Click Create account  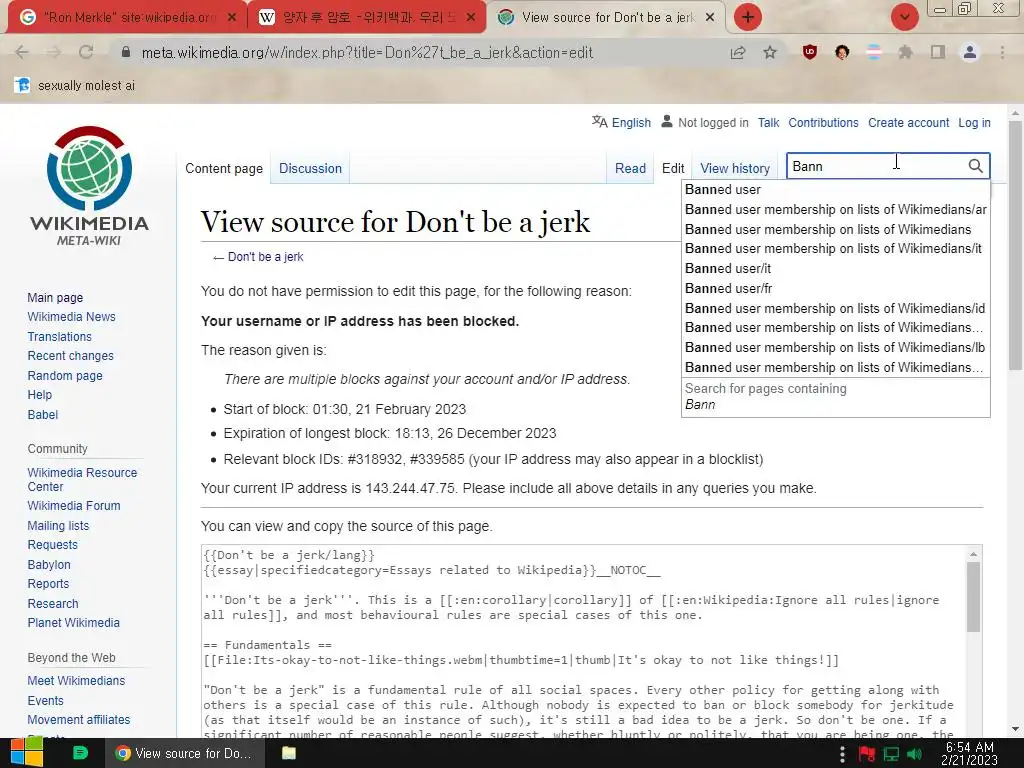point(908,123)
